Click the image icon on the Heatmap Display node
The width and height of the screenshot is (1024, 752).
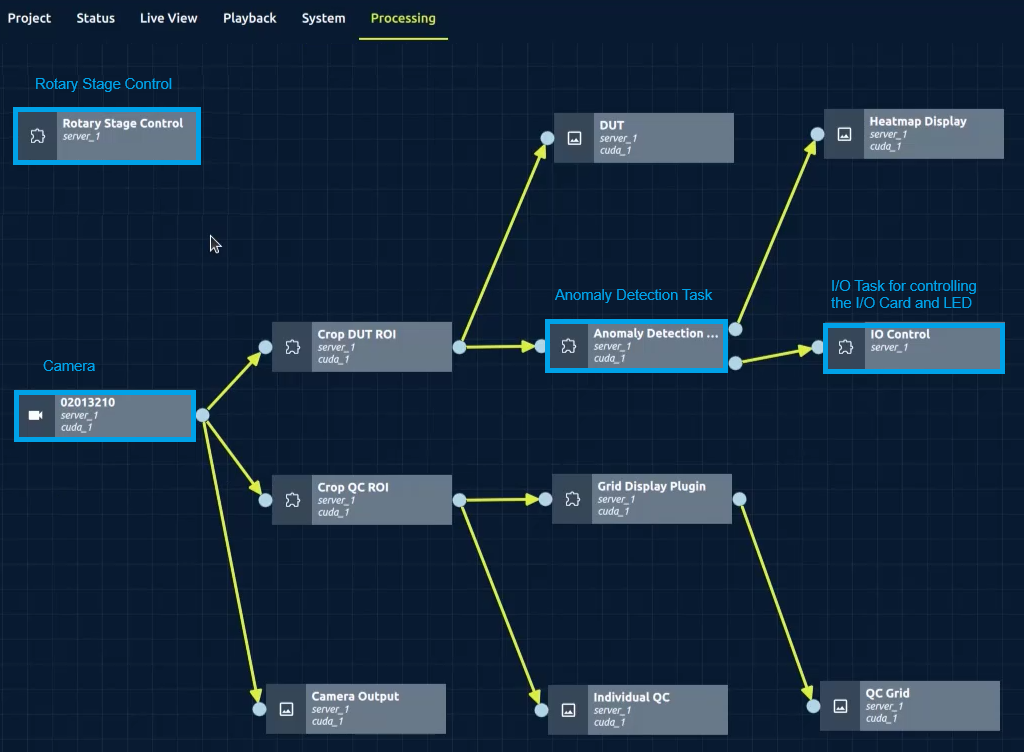click(x=843, y=133)
